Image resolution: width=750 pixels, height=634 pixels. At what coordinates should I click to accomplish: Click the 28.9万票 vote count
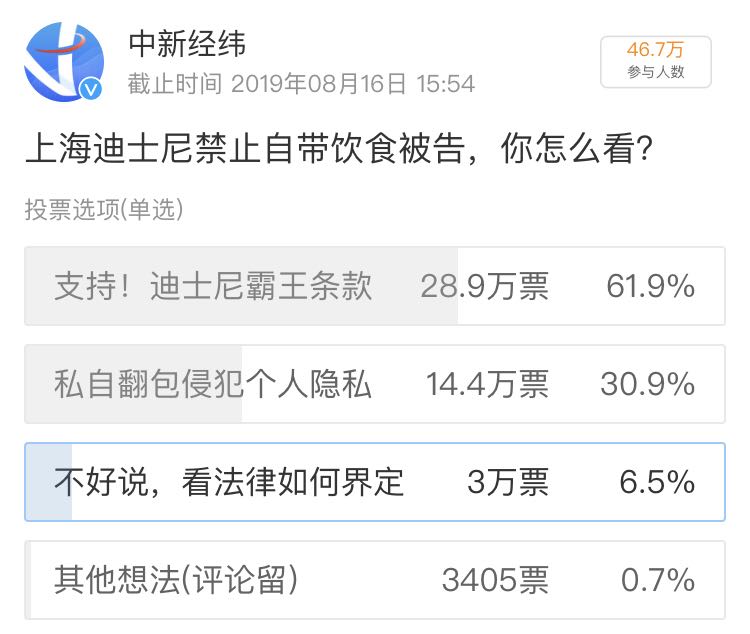coord(484,287)
